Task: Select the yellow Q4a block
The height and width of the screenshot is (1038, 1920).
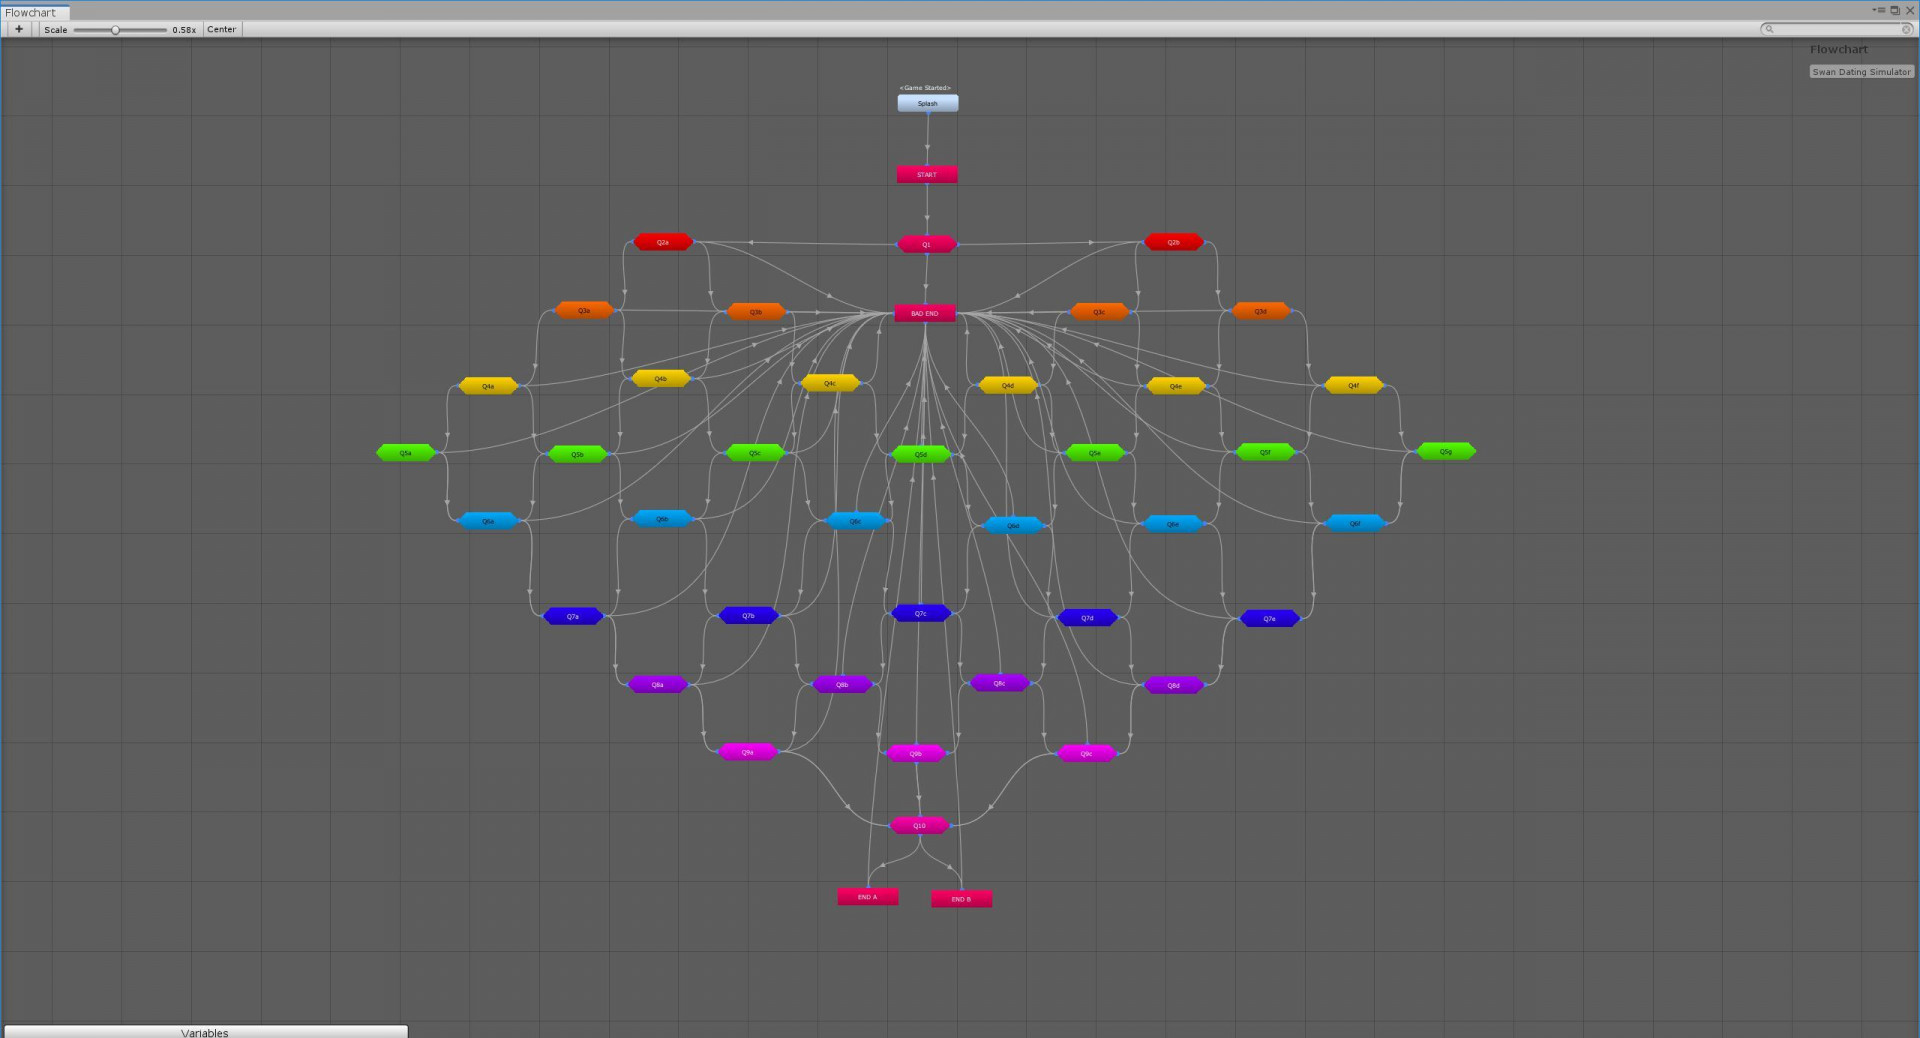Action: [488, 386]
